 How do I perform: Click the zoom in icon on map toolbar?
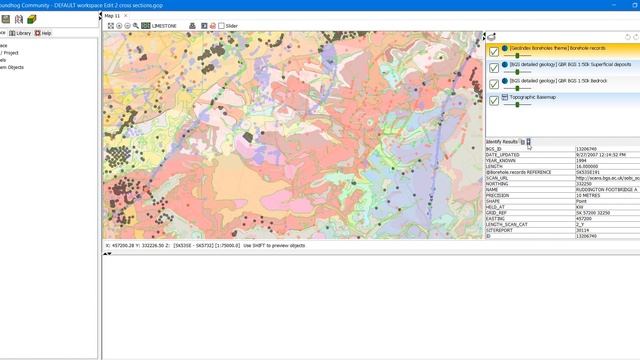pos(119,26)
